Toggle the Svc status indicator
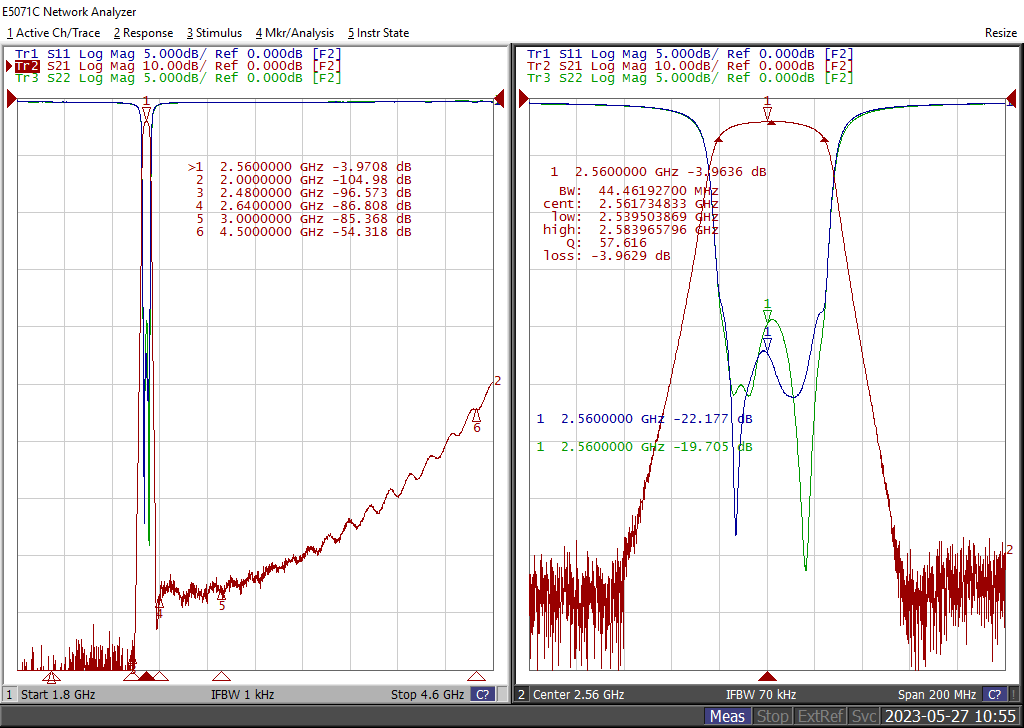The height and width of the screenshot is (728, 1024). click(x=864, y=716)
